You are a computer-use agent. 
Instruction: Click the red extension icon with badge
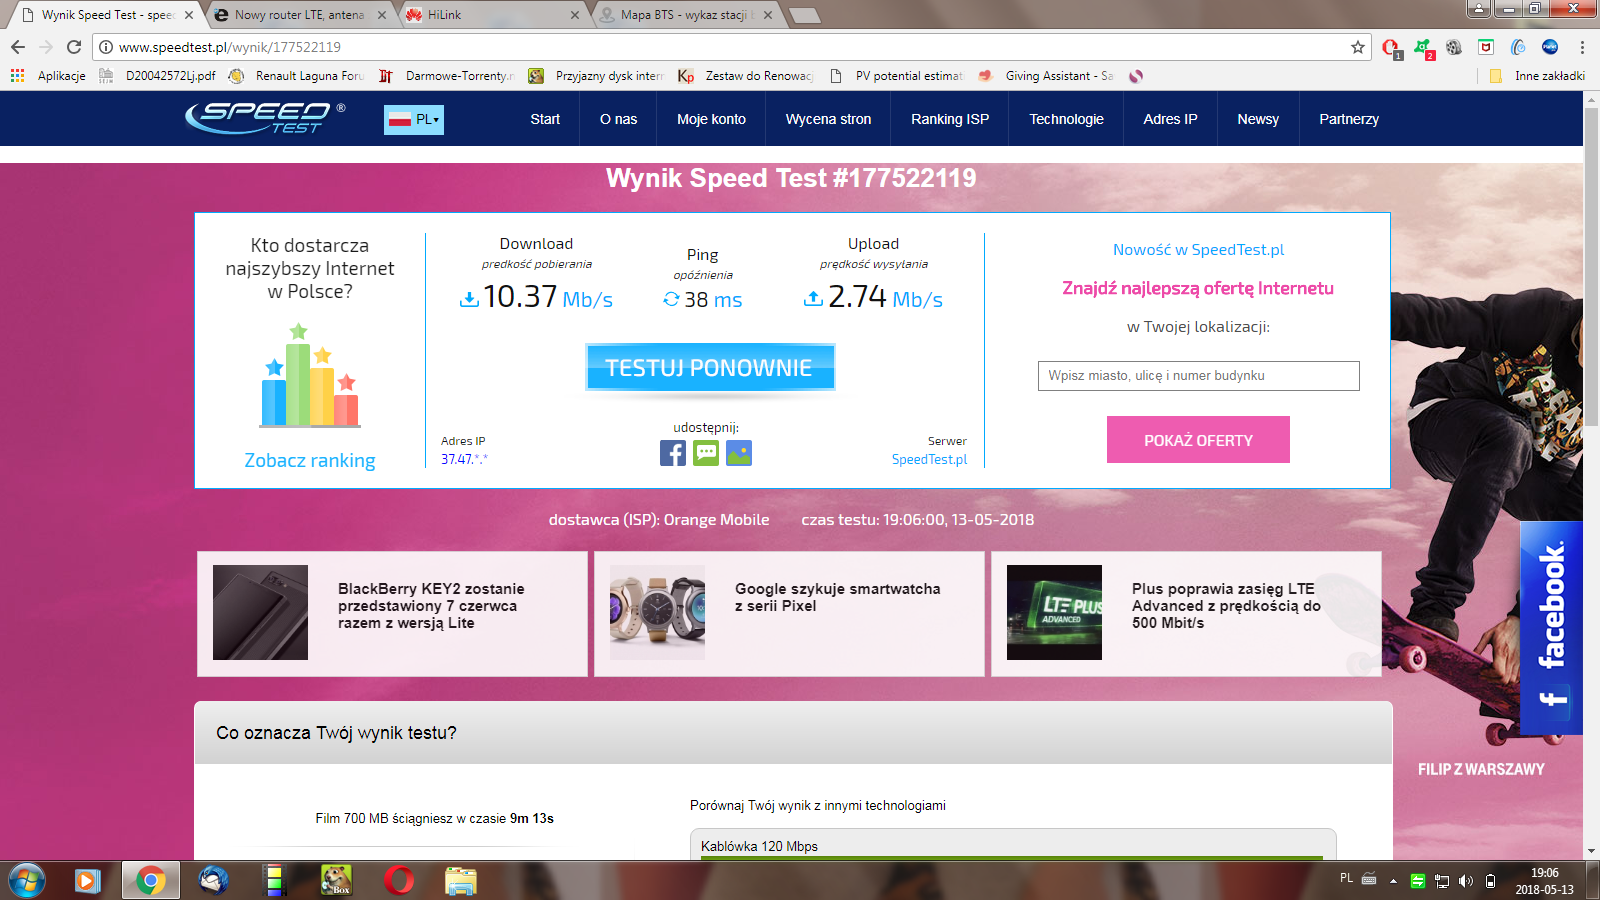coord(1391,48)
